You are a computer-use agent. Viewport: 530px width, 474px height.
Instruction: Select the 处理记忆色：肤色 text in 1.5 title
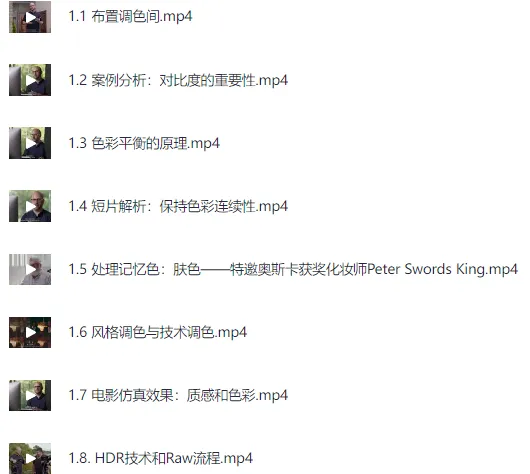click(x=146, y=269)
